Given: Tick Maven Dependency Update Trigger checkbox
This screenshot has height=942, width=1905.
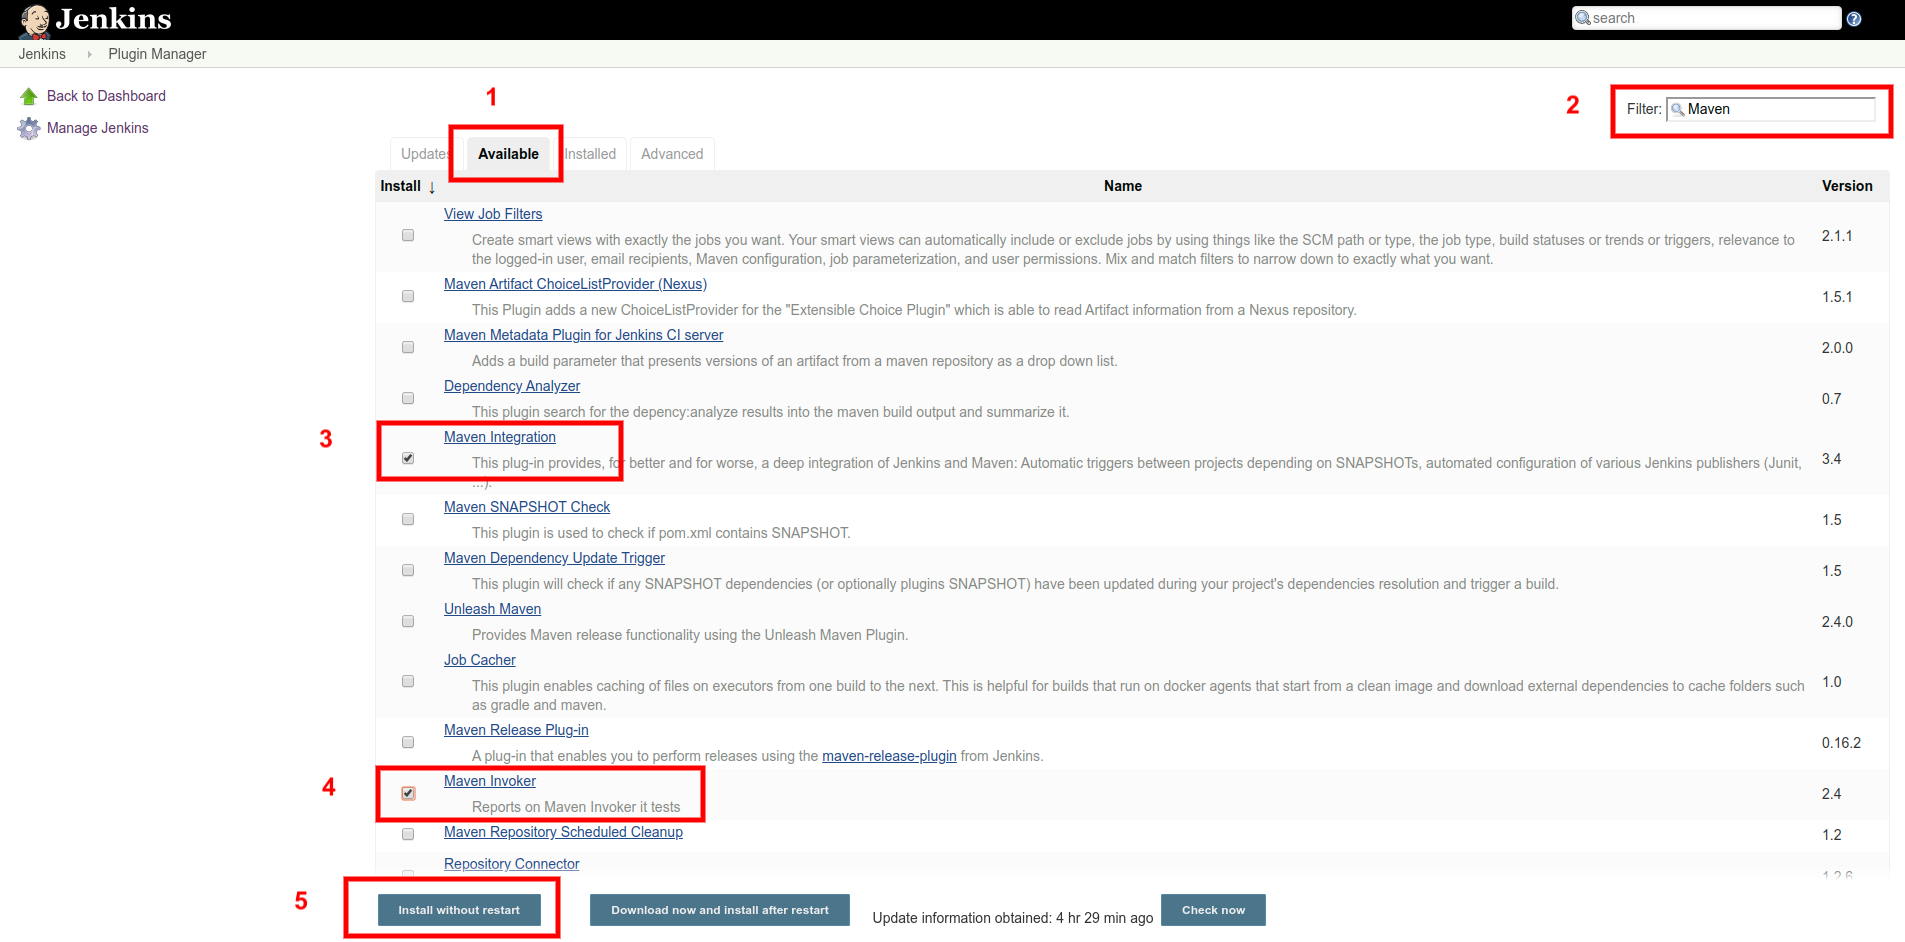Looking at the screenshot, I should coord(408,571).
